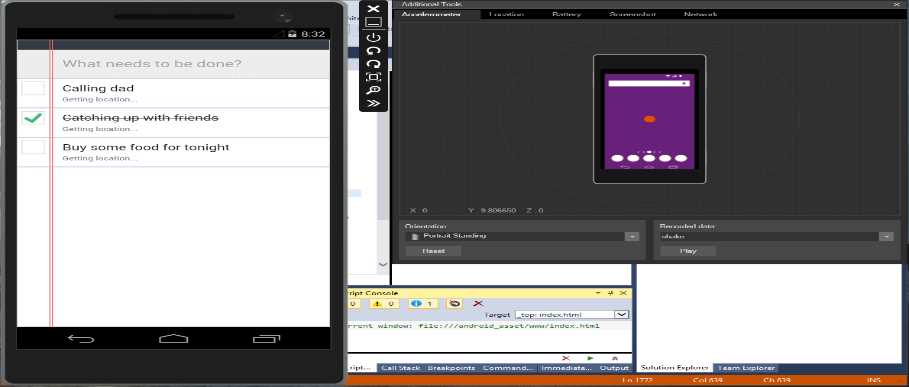Open the Breakpoints tab
909x387 pixels.
tap(451, 368)
